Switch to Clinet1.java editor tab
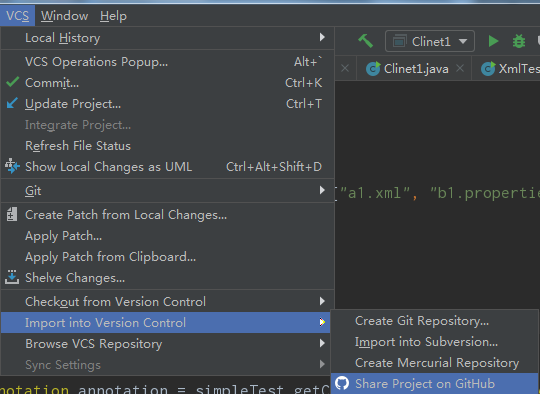The image size is (540, 394). pos(414,69)
